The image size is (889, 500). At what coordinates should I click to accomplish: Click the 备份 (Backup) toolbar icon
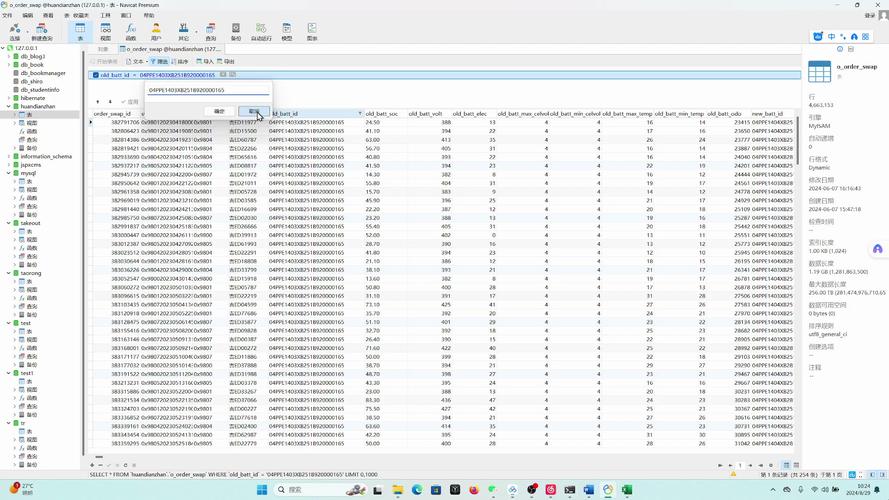(236, 32)
